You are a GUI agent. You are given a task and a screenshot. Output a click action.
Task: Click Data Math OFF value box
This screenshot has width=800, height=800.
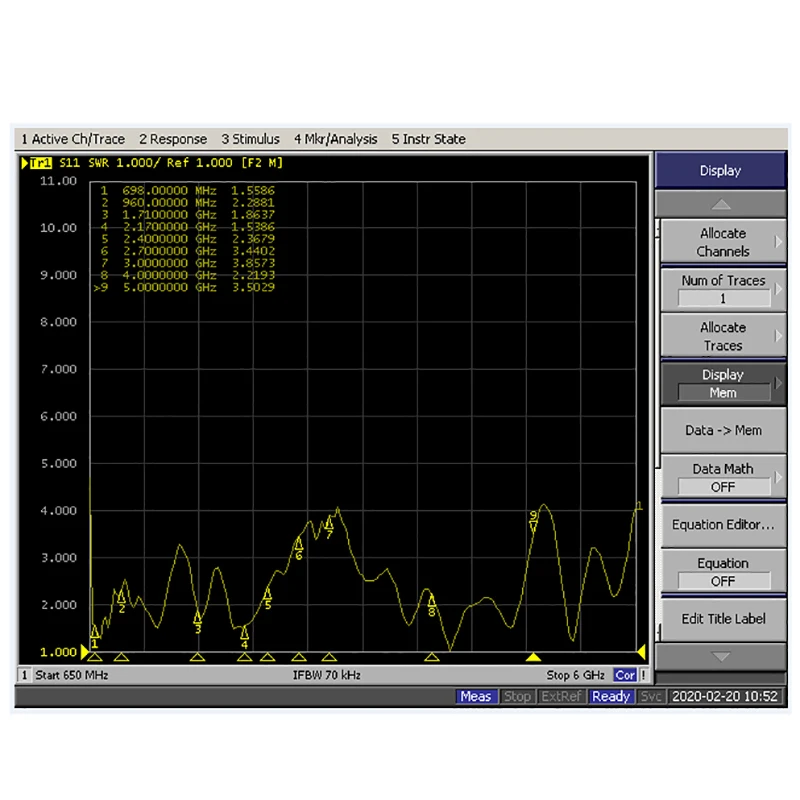click(723, 487)
